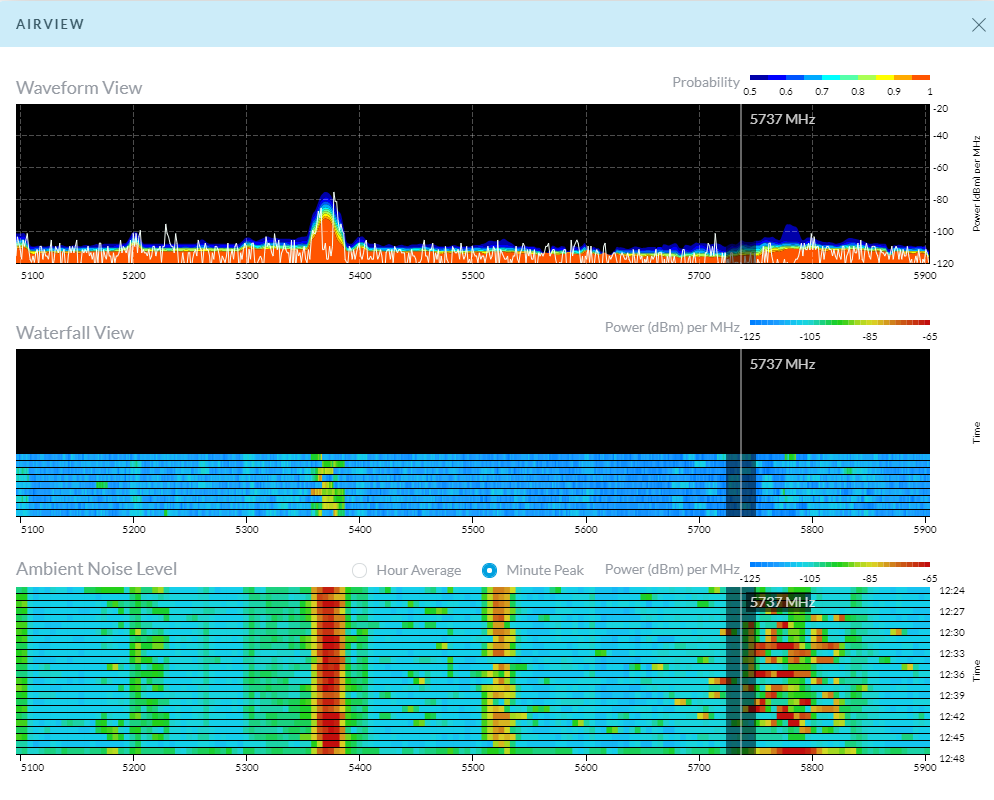Screen dimensions: 994x800
Task: Close the AirView dialog
Action: tap(978, 25)
